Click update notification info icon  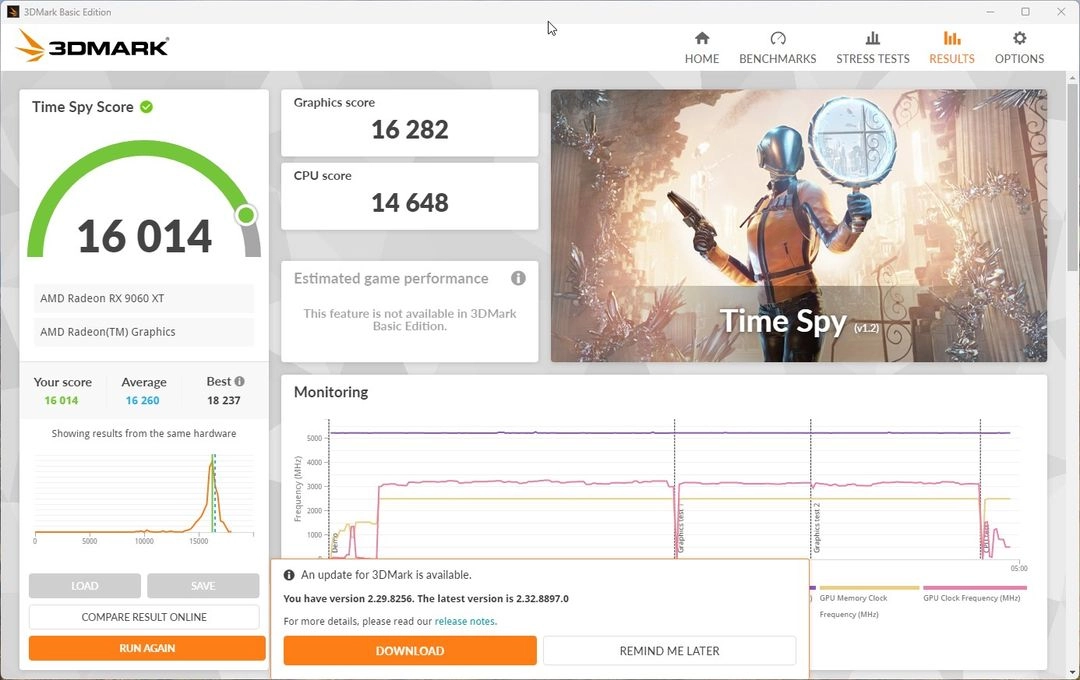click(x=289, y=575)
